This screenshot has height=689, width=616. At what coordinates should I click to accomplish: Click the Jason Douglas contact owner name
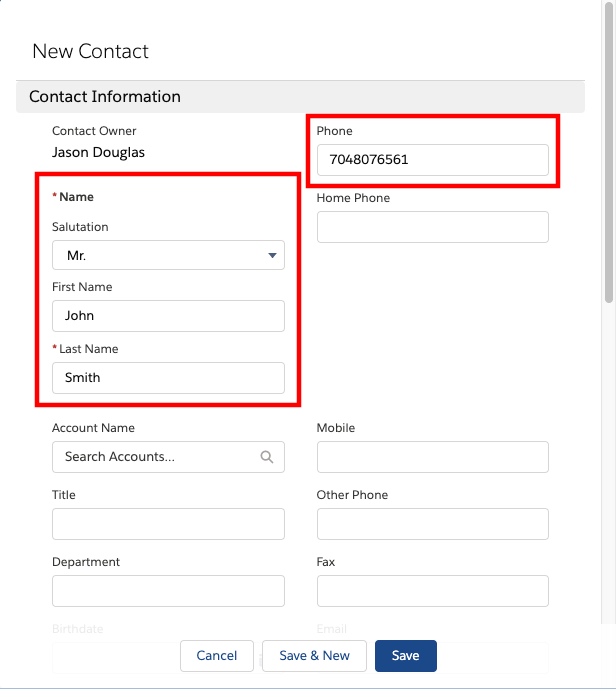coord(98,152)
